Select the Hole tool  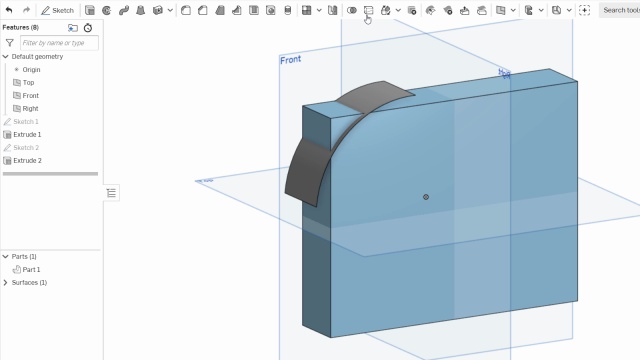point(271,10)
